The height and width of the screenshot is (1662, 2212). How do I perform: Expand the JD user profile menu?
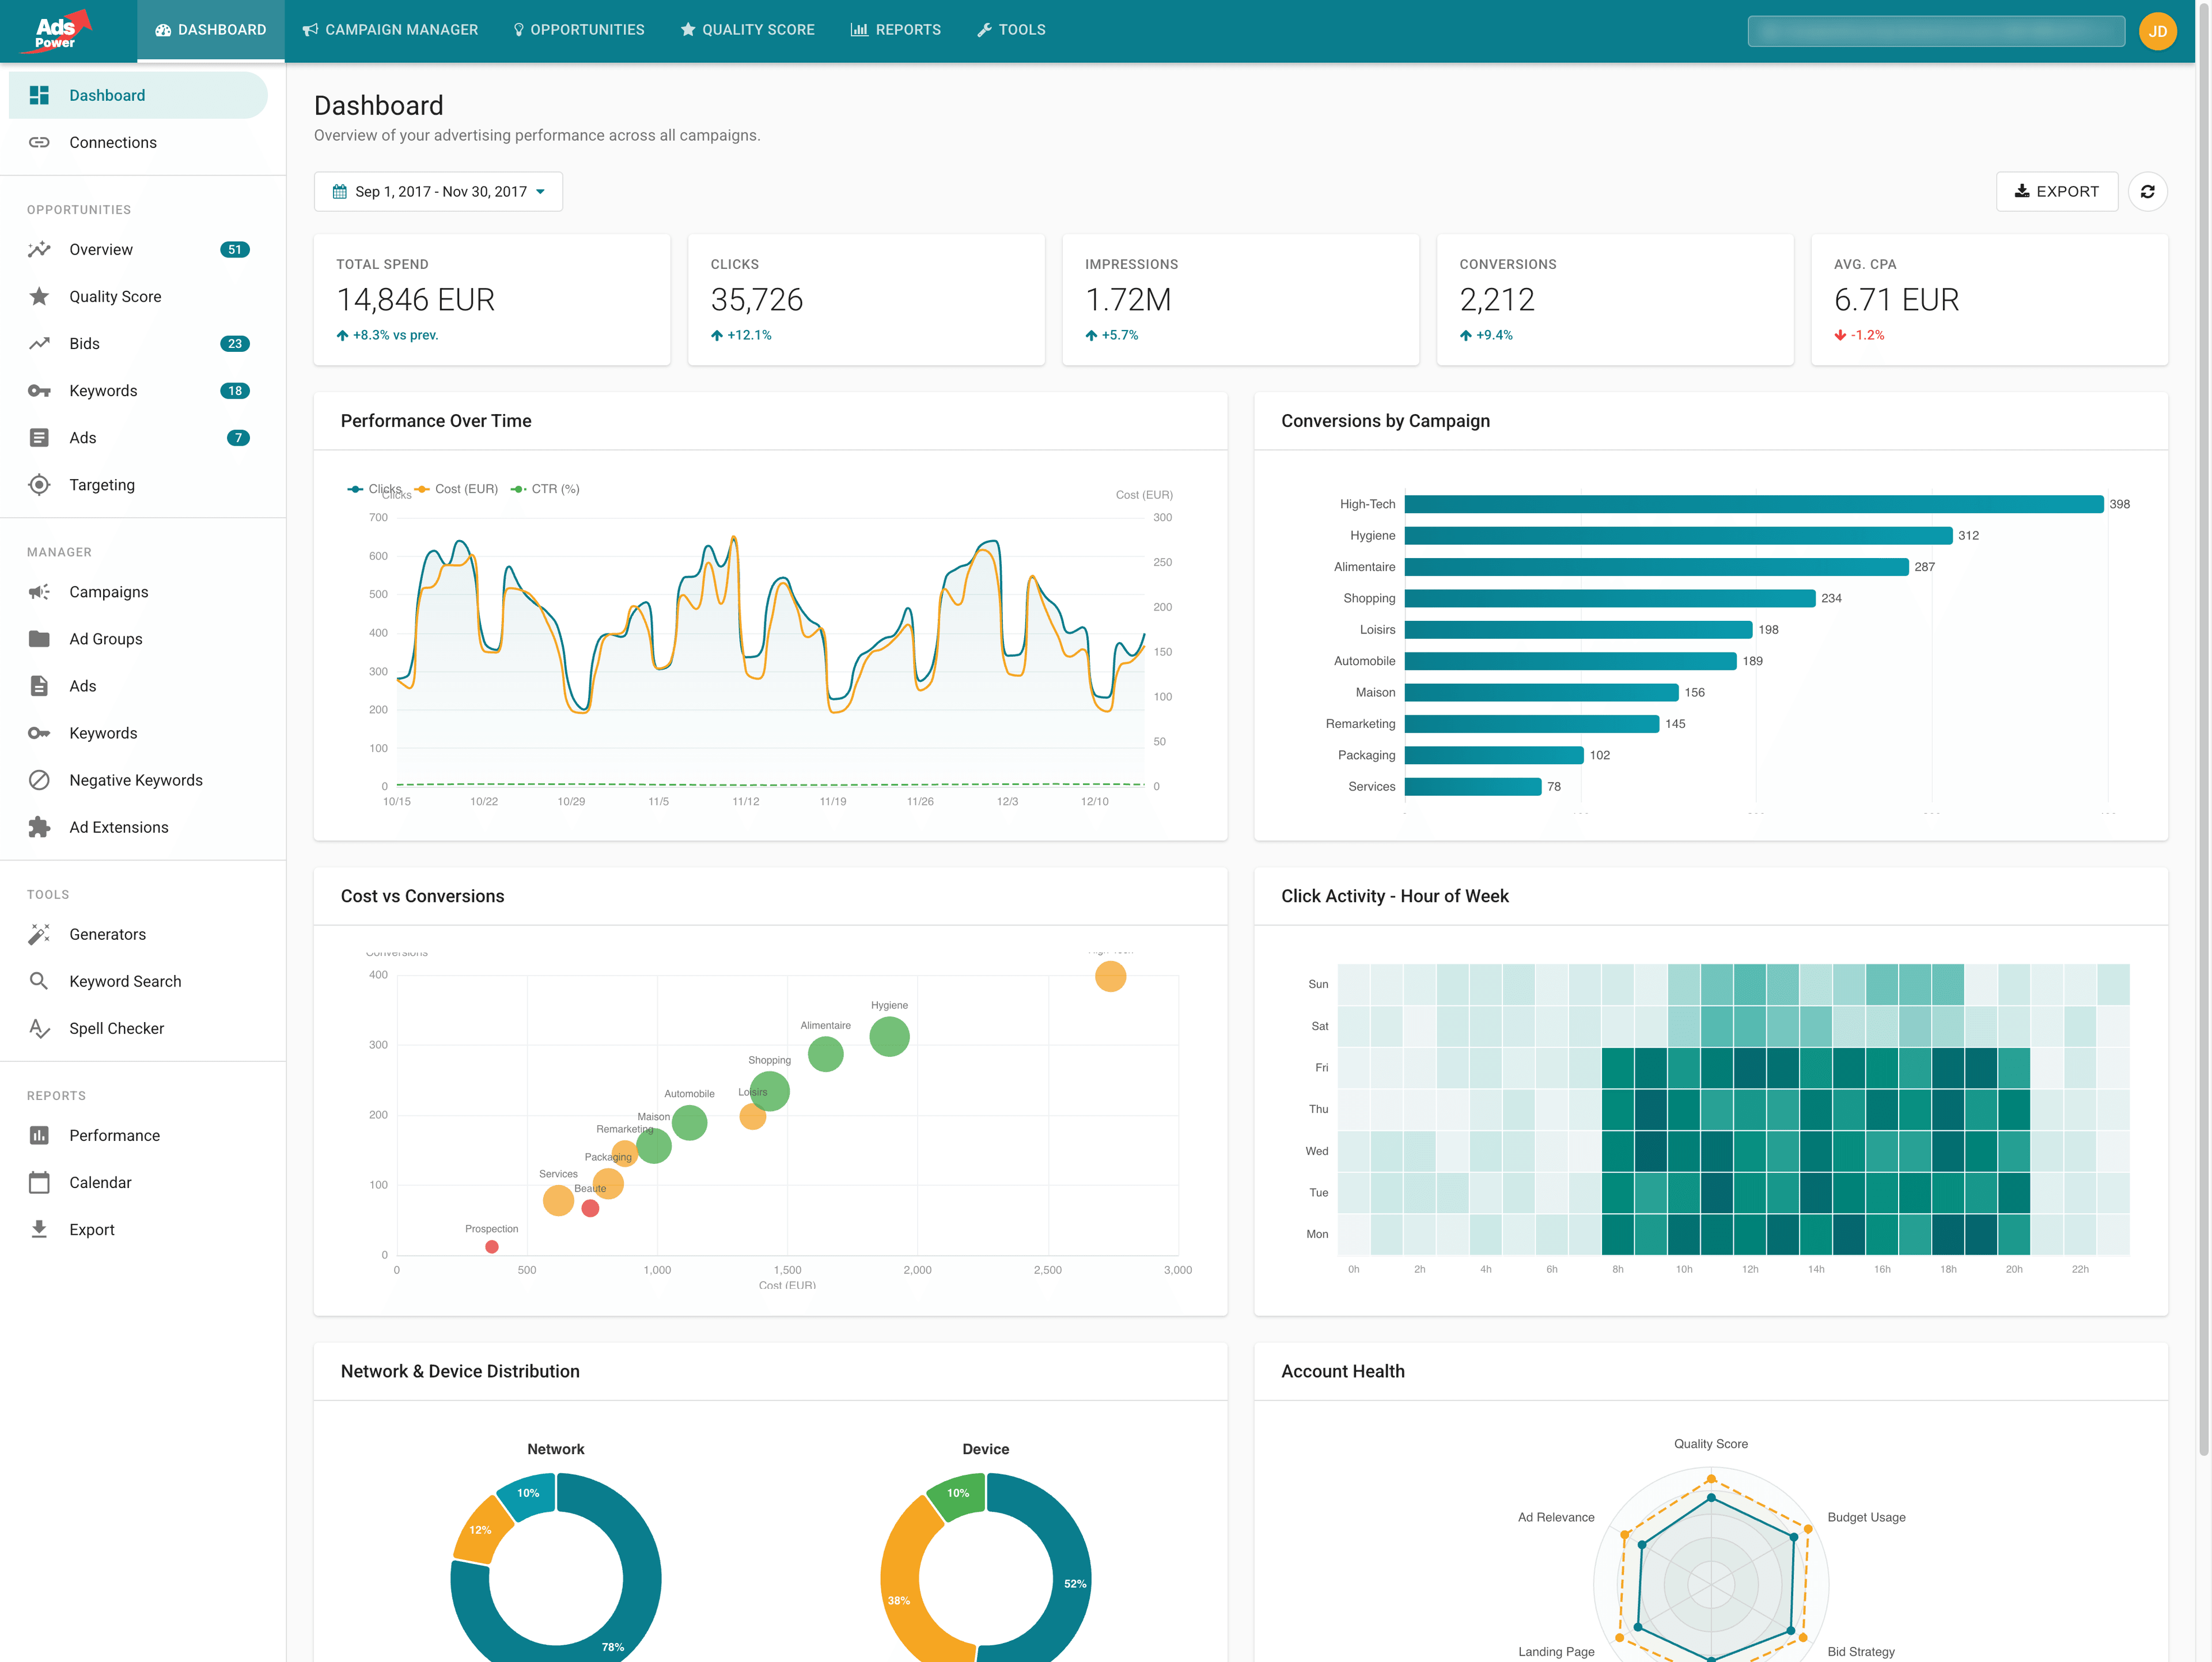tap(2158, 31)
